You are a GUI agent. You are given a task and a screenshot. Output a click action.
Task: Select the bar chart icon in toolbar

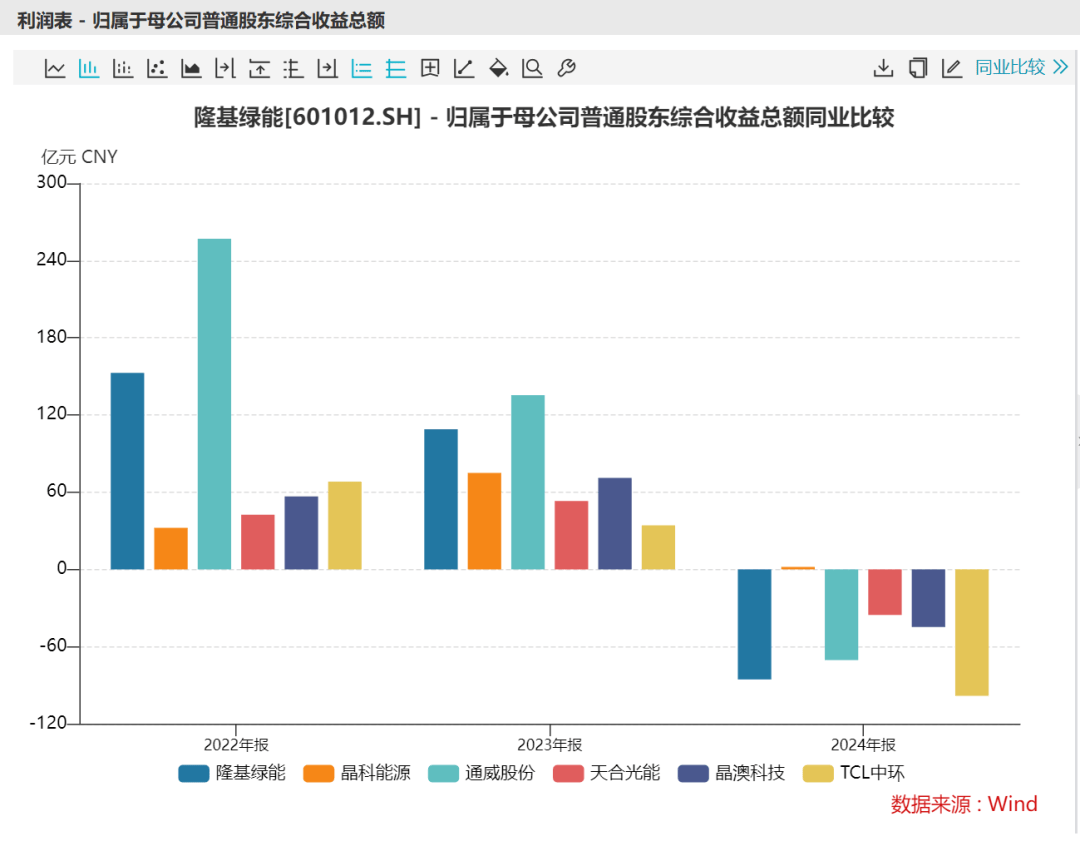pos(89,68)
